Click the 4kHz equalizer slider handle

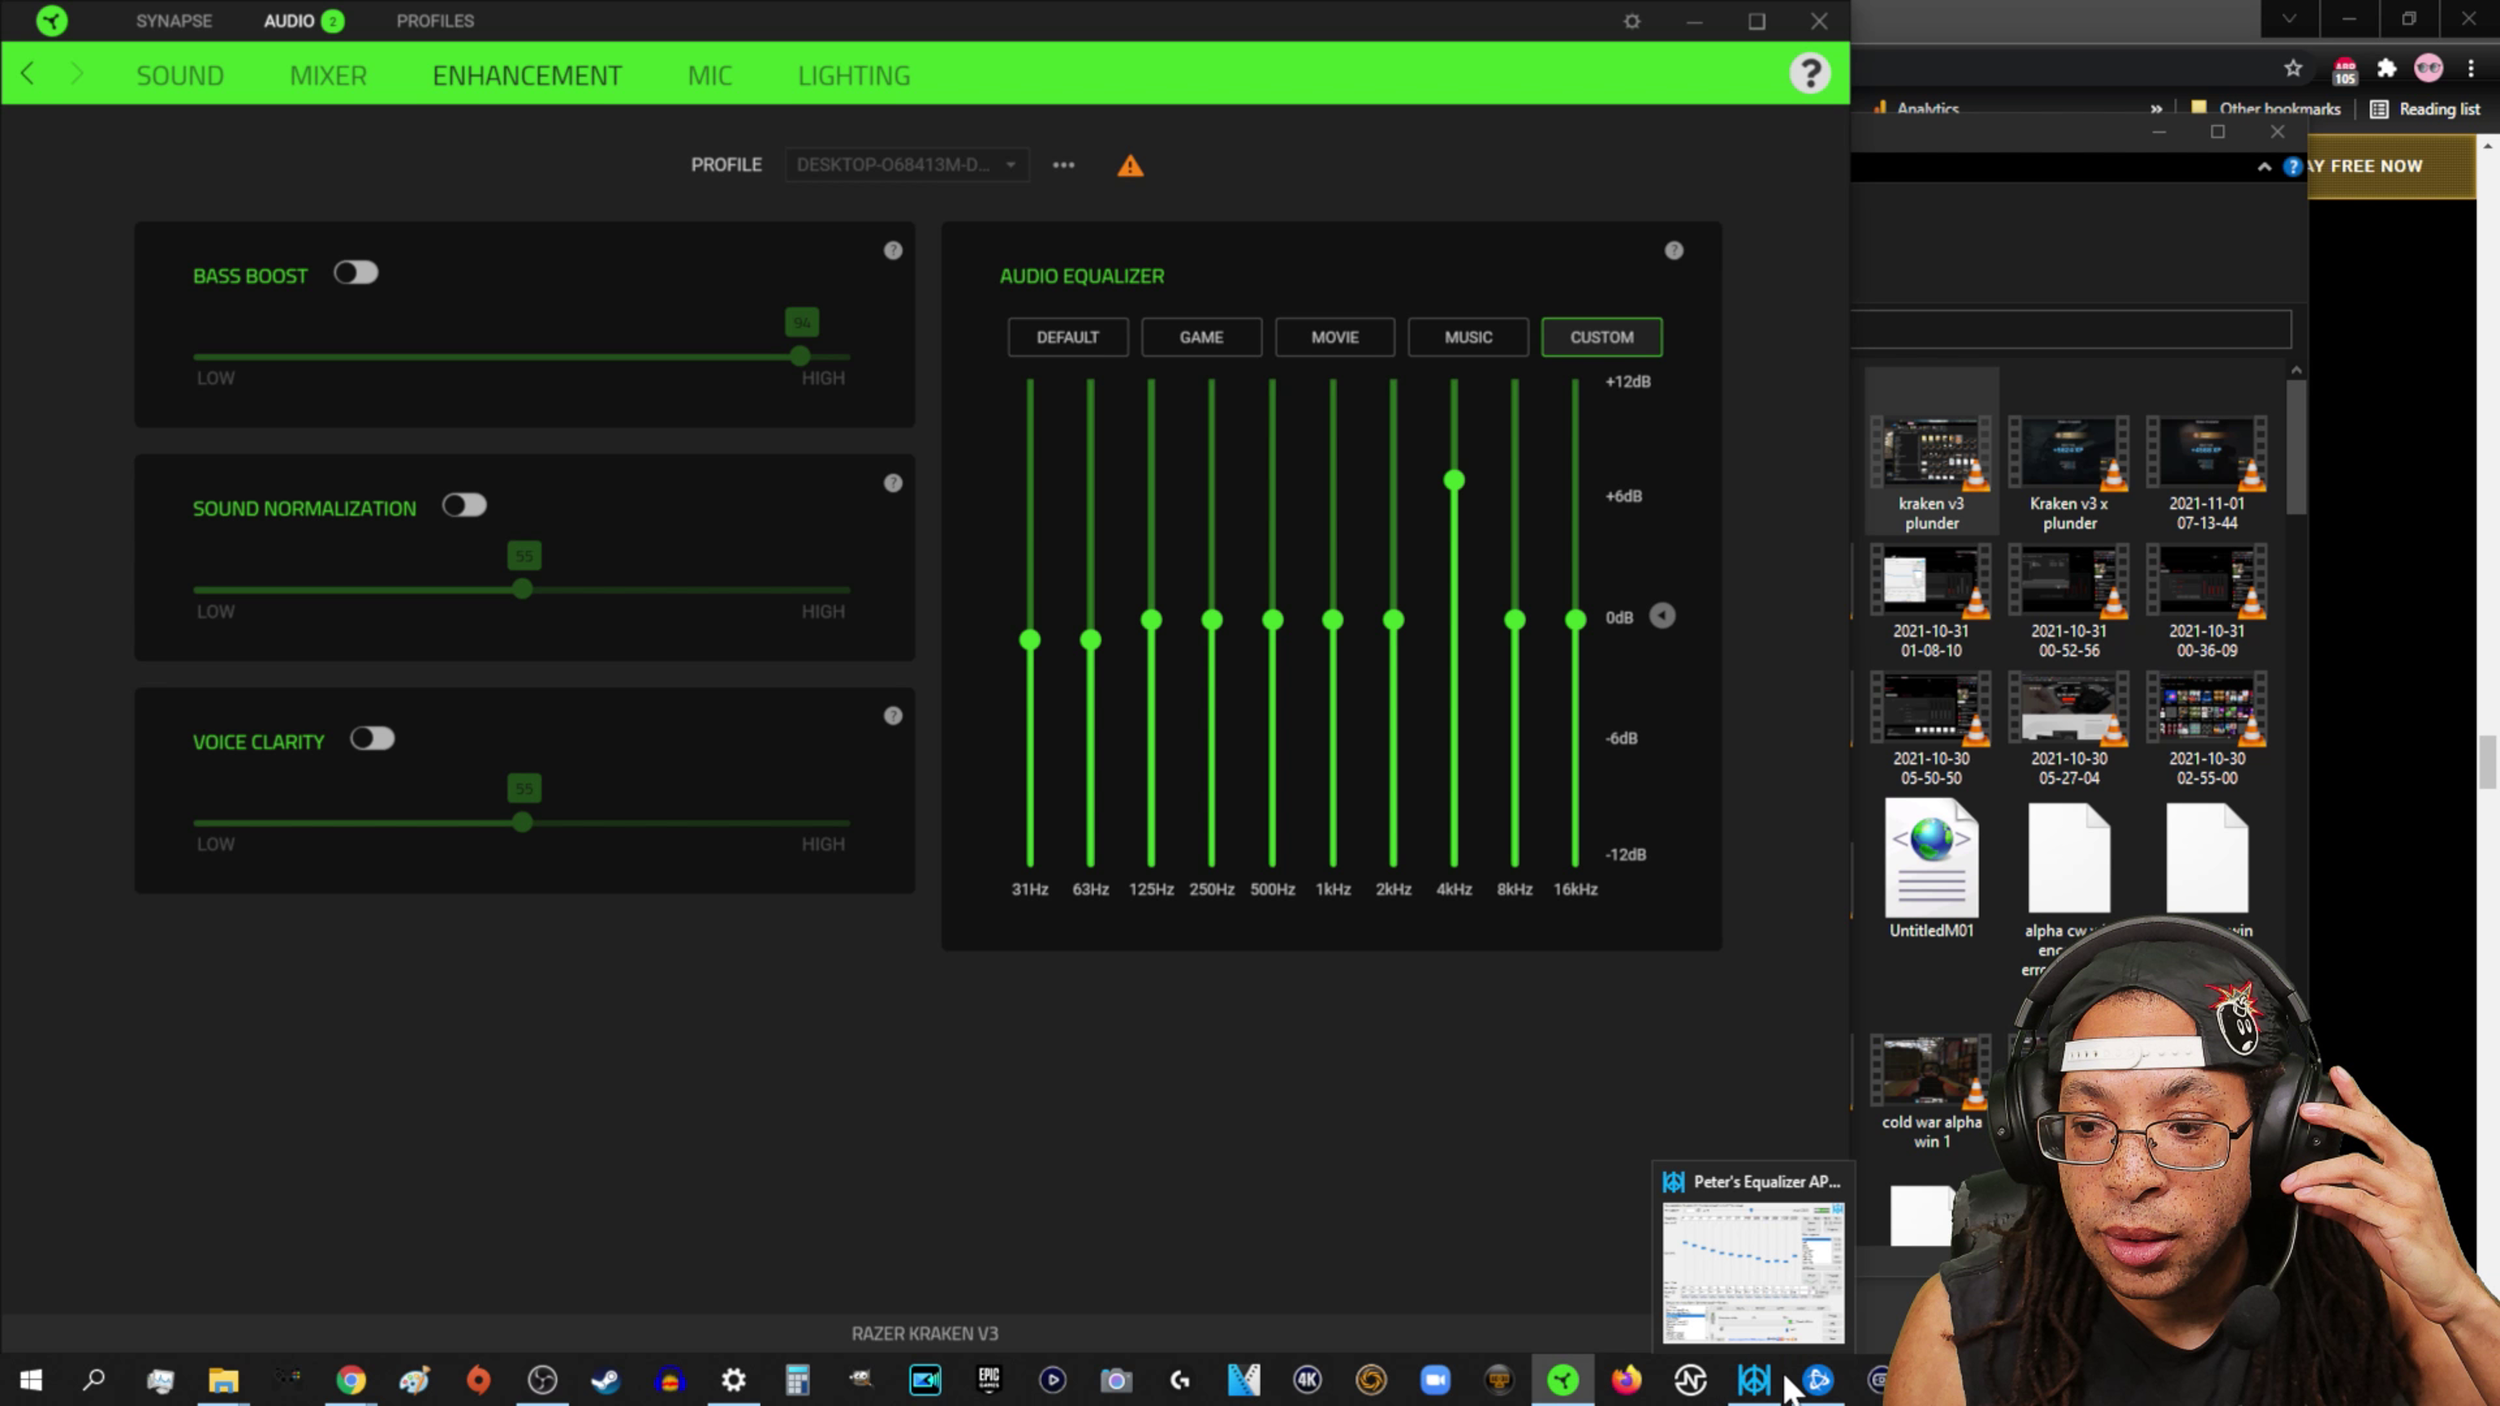pyautogui.click(x=1454, y=481)
